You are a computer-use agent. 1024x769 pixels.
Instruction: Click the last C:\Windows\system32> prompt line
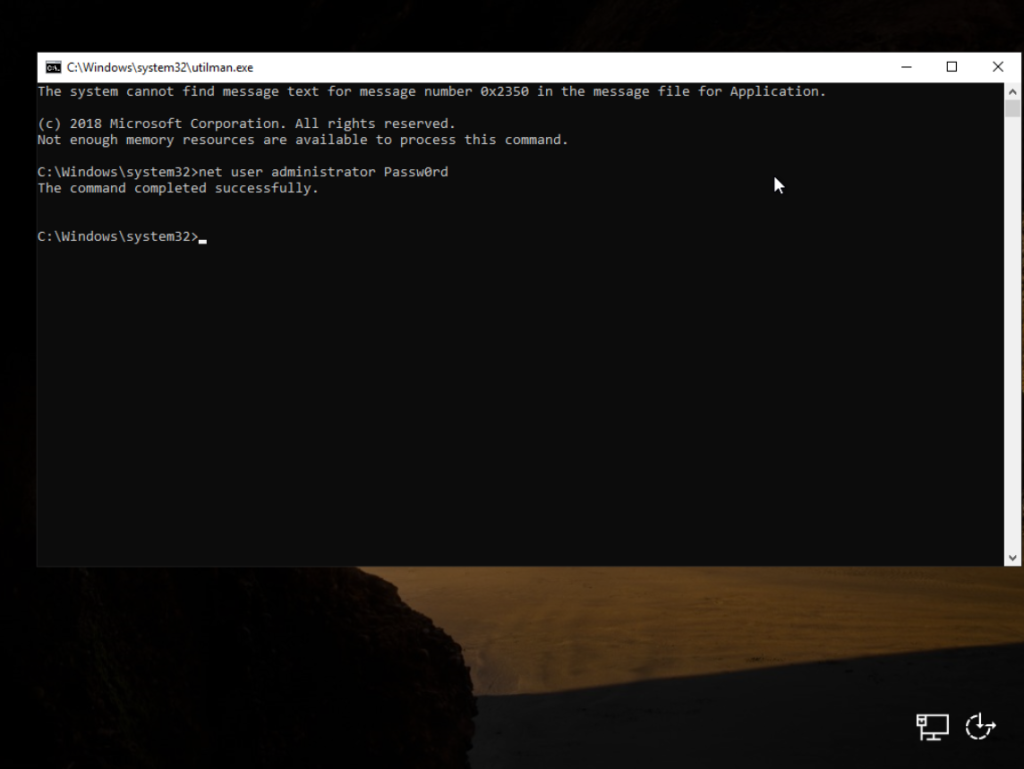122,236
